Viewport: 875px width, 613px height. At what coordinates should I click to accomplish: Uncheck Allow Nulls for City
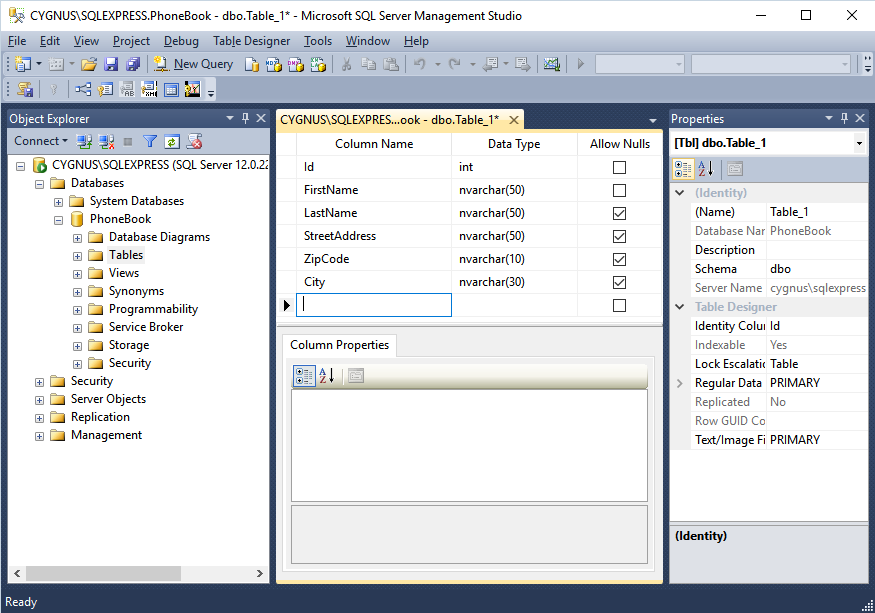pos(619,282)
